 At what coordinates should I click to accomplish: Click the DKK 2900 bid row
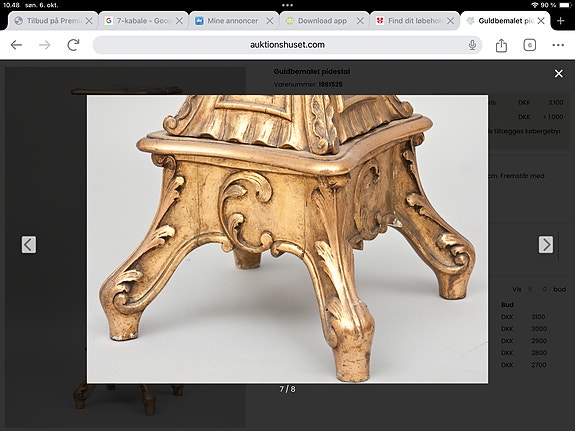523,341
